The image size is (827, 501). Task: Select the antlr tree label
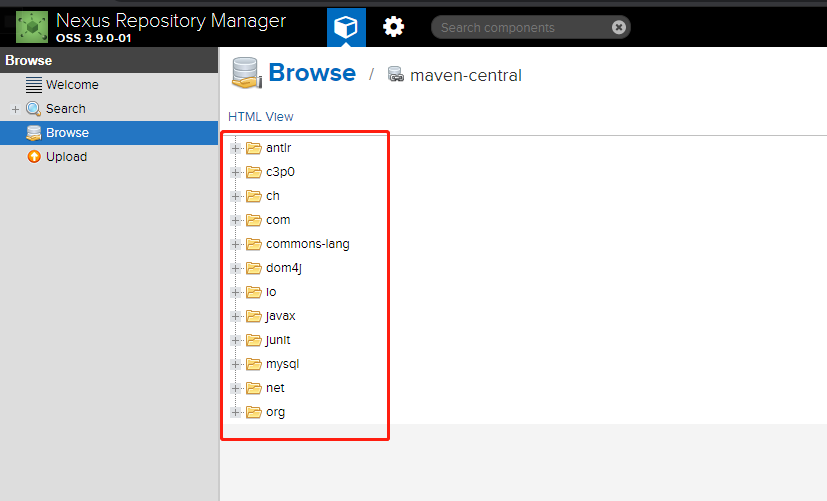278,148
